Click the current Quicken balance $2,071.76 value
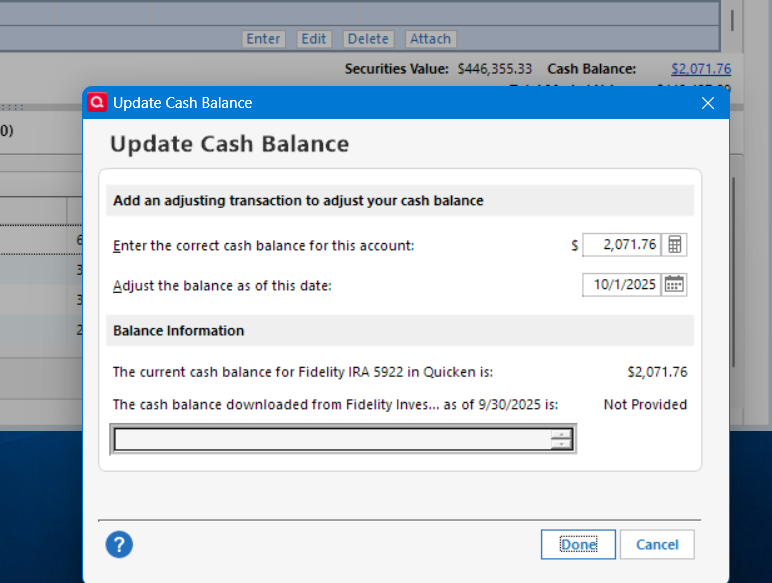The height and width of the screenshot is (583, 772). 657,372
